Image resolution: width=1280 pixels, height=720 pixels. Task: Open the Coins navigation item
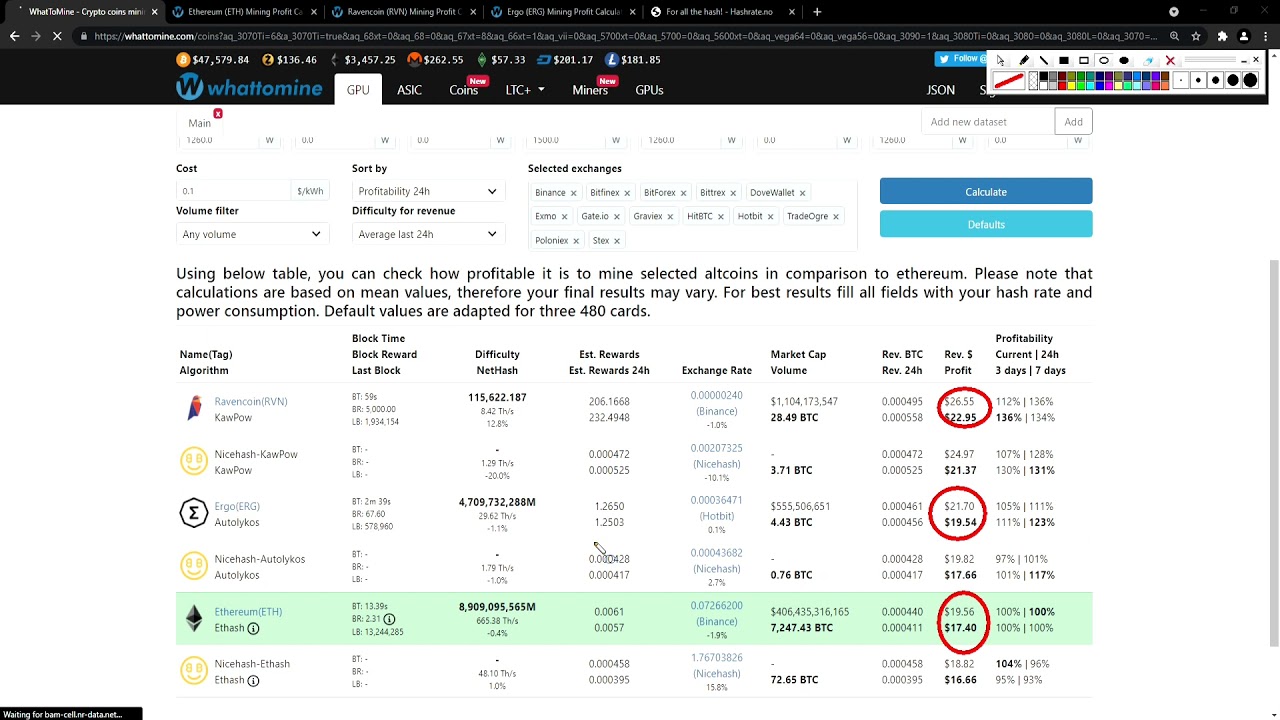(x=463, y=90)
